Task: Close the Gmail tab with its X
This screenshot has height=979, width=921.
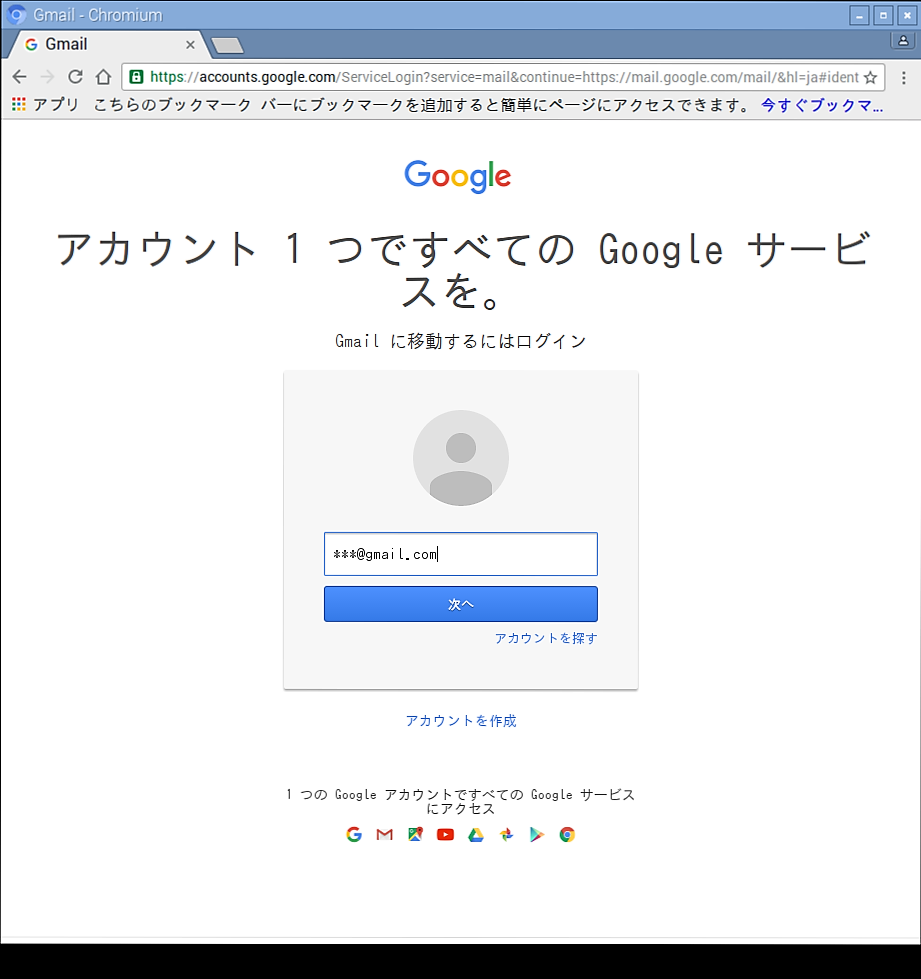Action: (x=190, y=45)
